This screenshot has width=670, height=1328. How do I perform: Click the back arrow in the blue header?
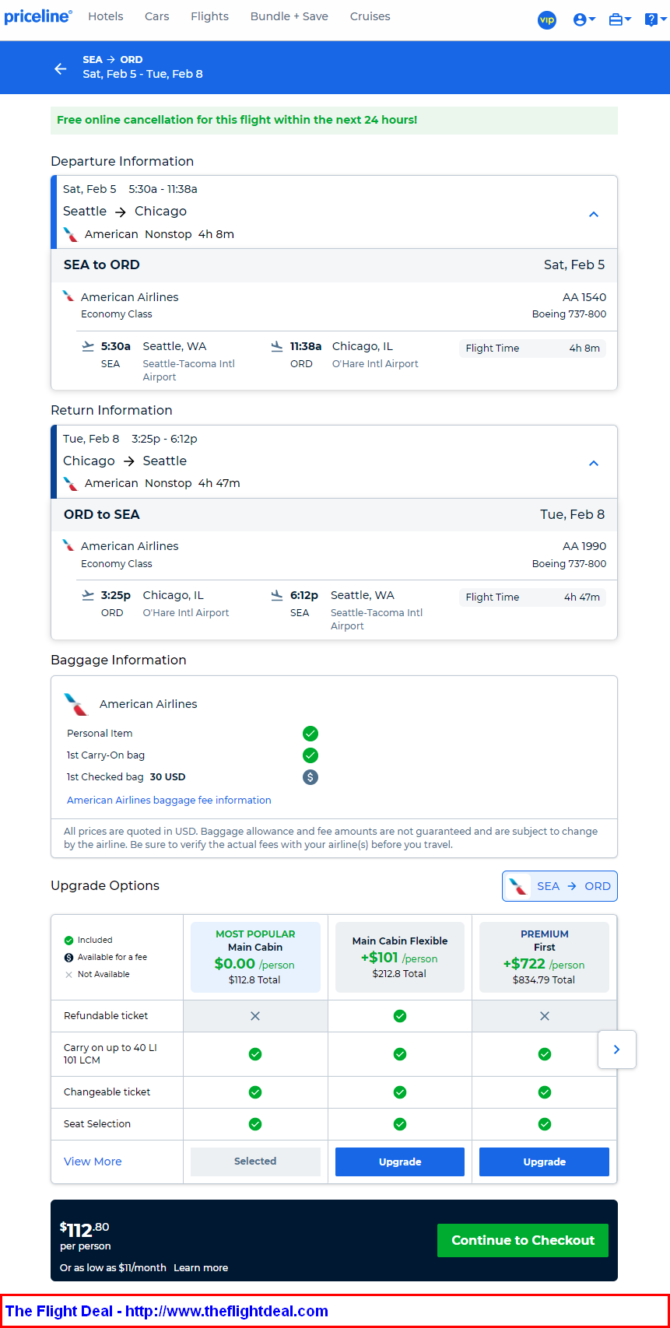[60, 68]
